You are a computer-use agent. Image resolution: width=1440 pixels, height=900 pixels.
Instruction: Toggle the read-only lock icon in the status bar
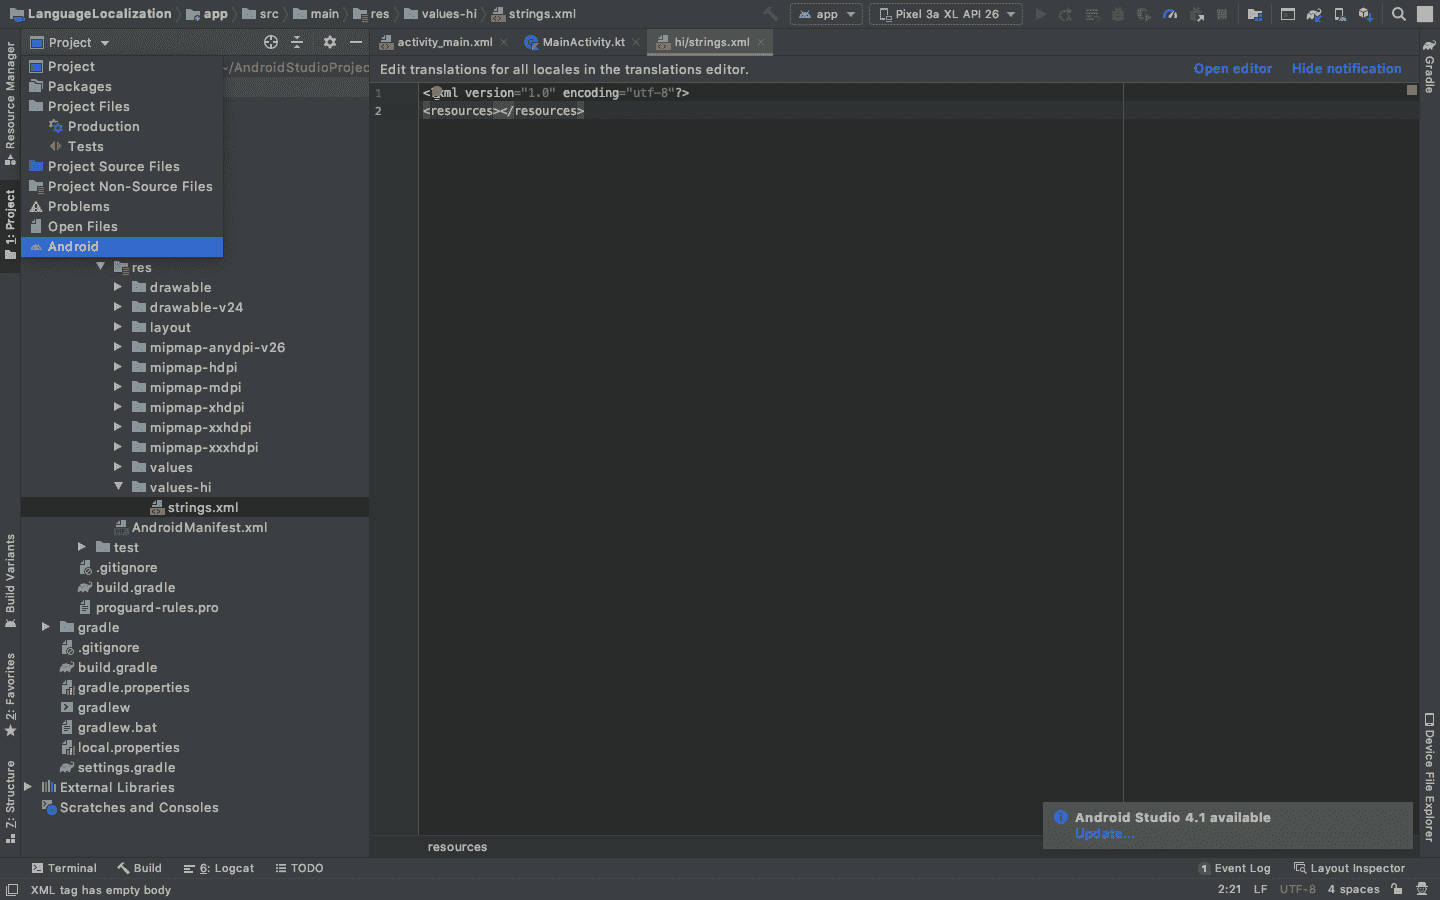[x=1397, y=889]
